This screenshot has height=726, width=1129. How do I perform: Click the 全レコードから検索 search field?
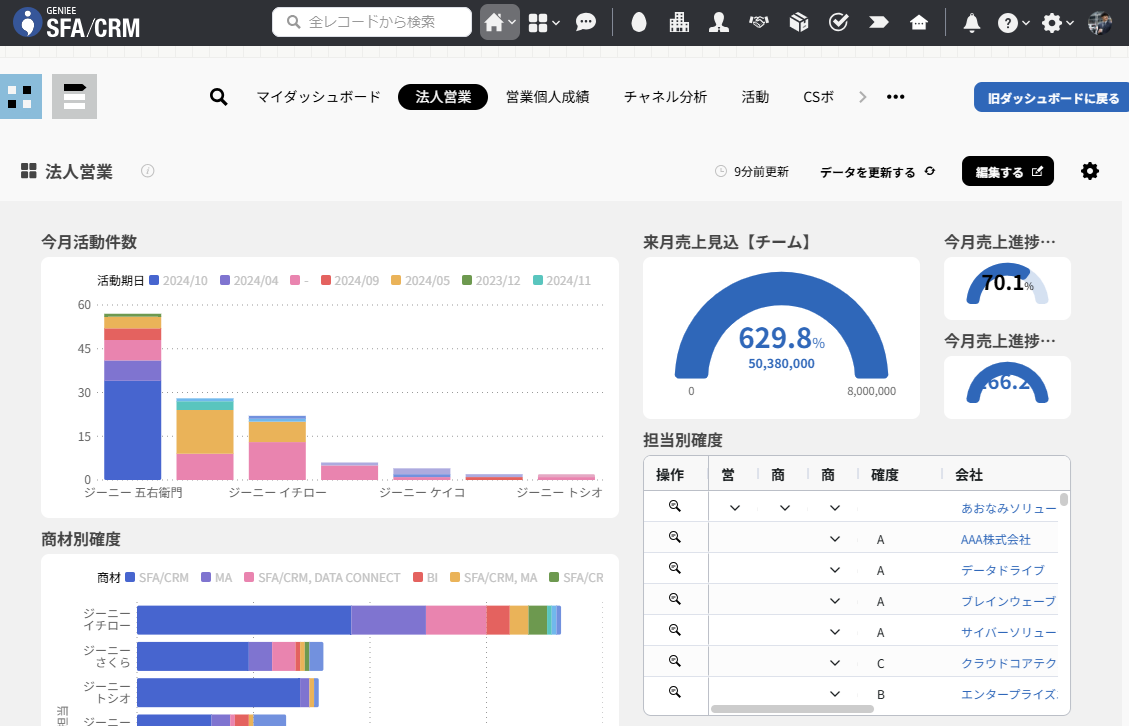[x=372, y=22]
